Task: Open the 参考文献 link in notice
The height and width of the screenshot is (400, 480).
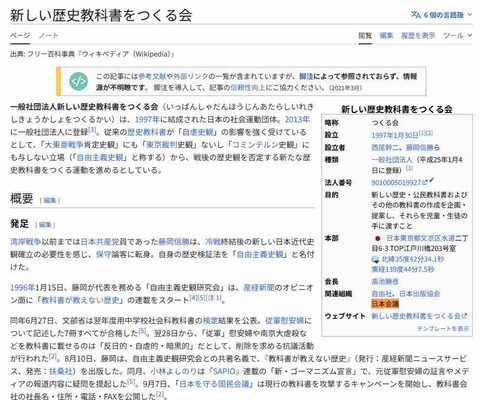Action: (152, 76)
